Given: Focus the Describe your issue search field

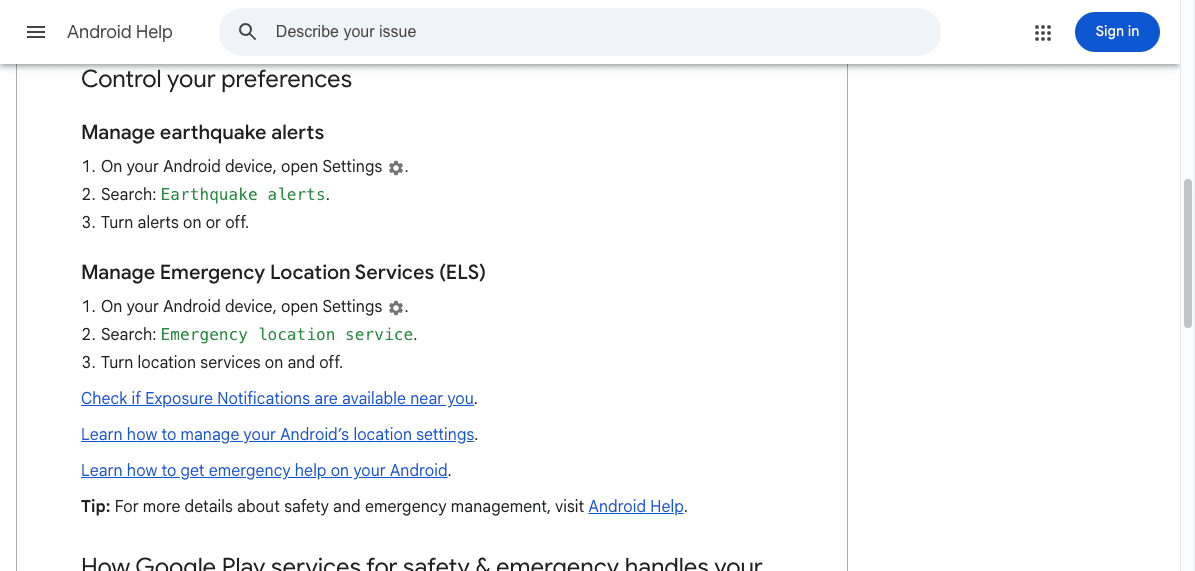Looking at the screenshot, I should point(579,32).
